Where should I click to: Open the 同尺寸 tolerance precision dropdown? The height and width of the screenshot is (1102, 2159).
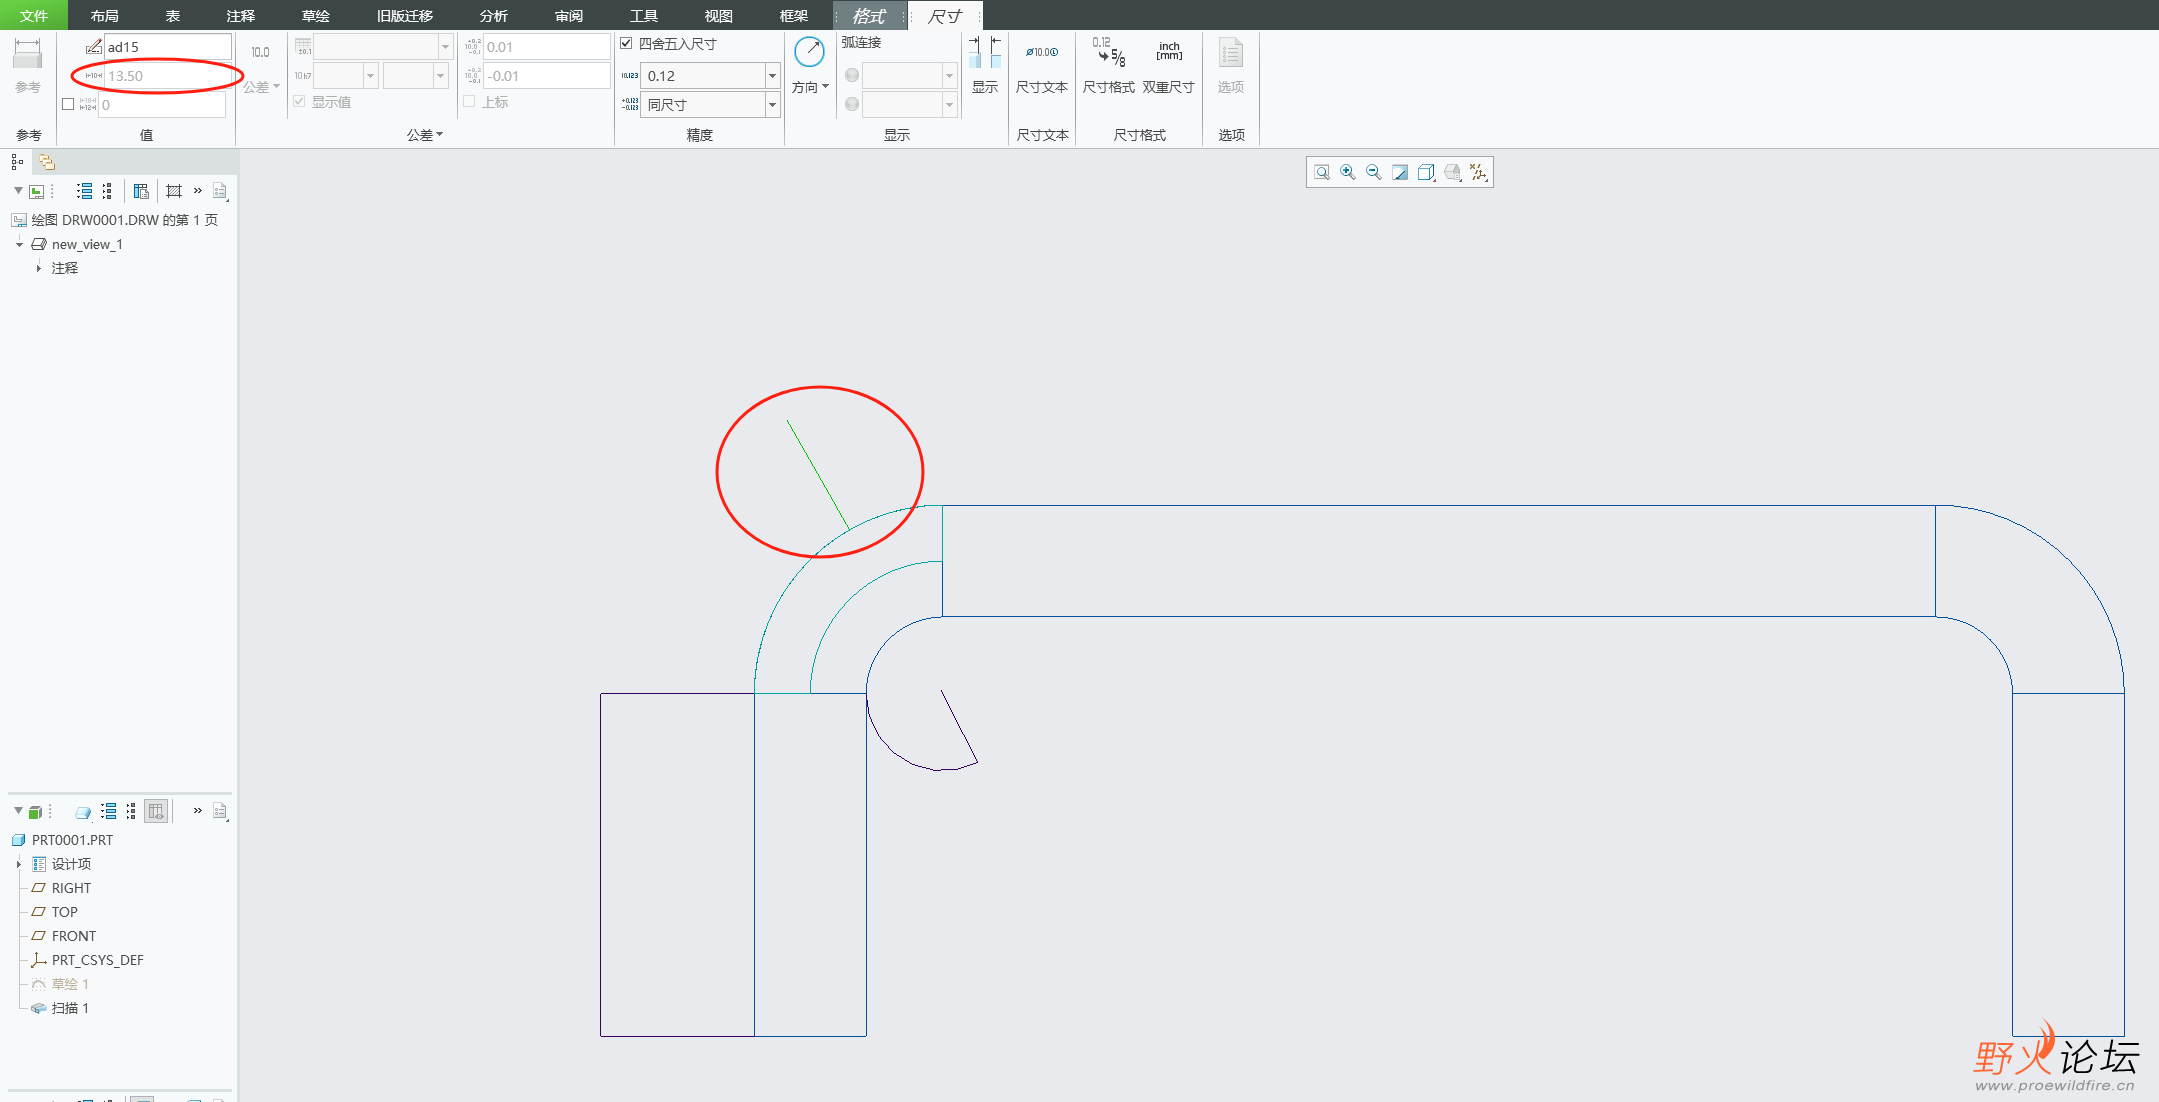[772, 105]
